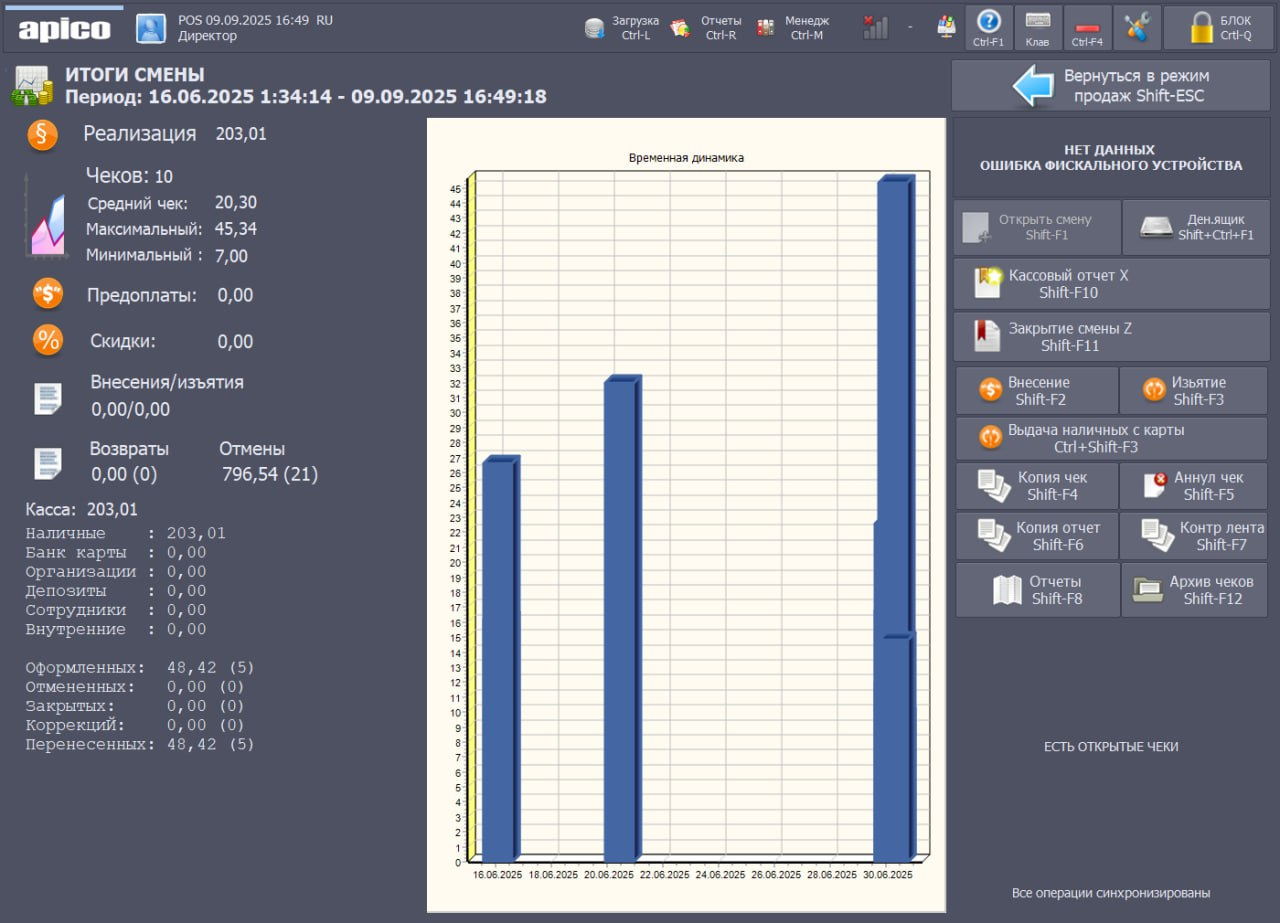Image resolution: width=1280 pixels, height=923 pixels.
Task: Click the signal strength status icon
Action: point(875,28)
